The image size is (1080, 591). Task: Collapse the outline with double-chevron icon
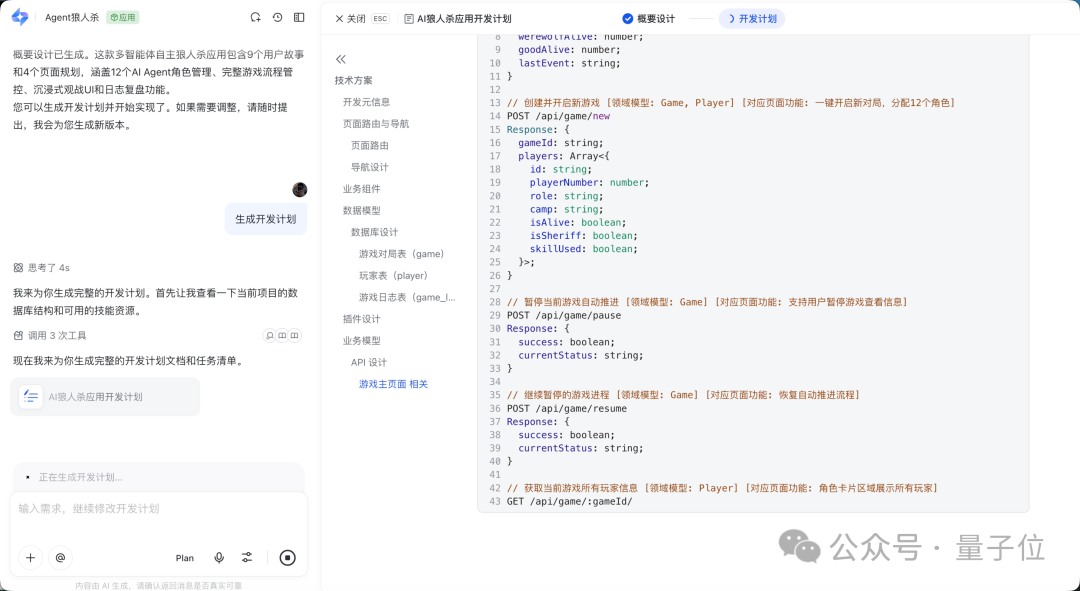click(x=341, y=59)
